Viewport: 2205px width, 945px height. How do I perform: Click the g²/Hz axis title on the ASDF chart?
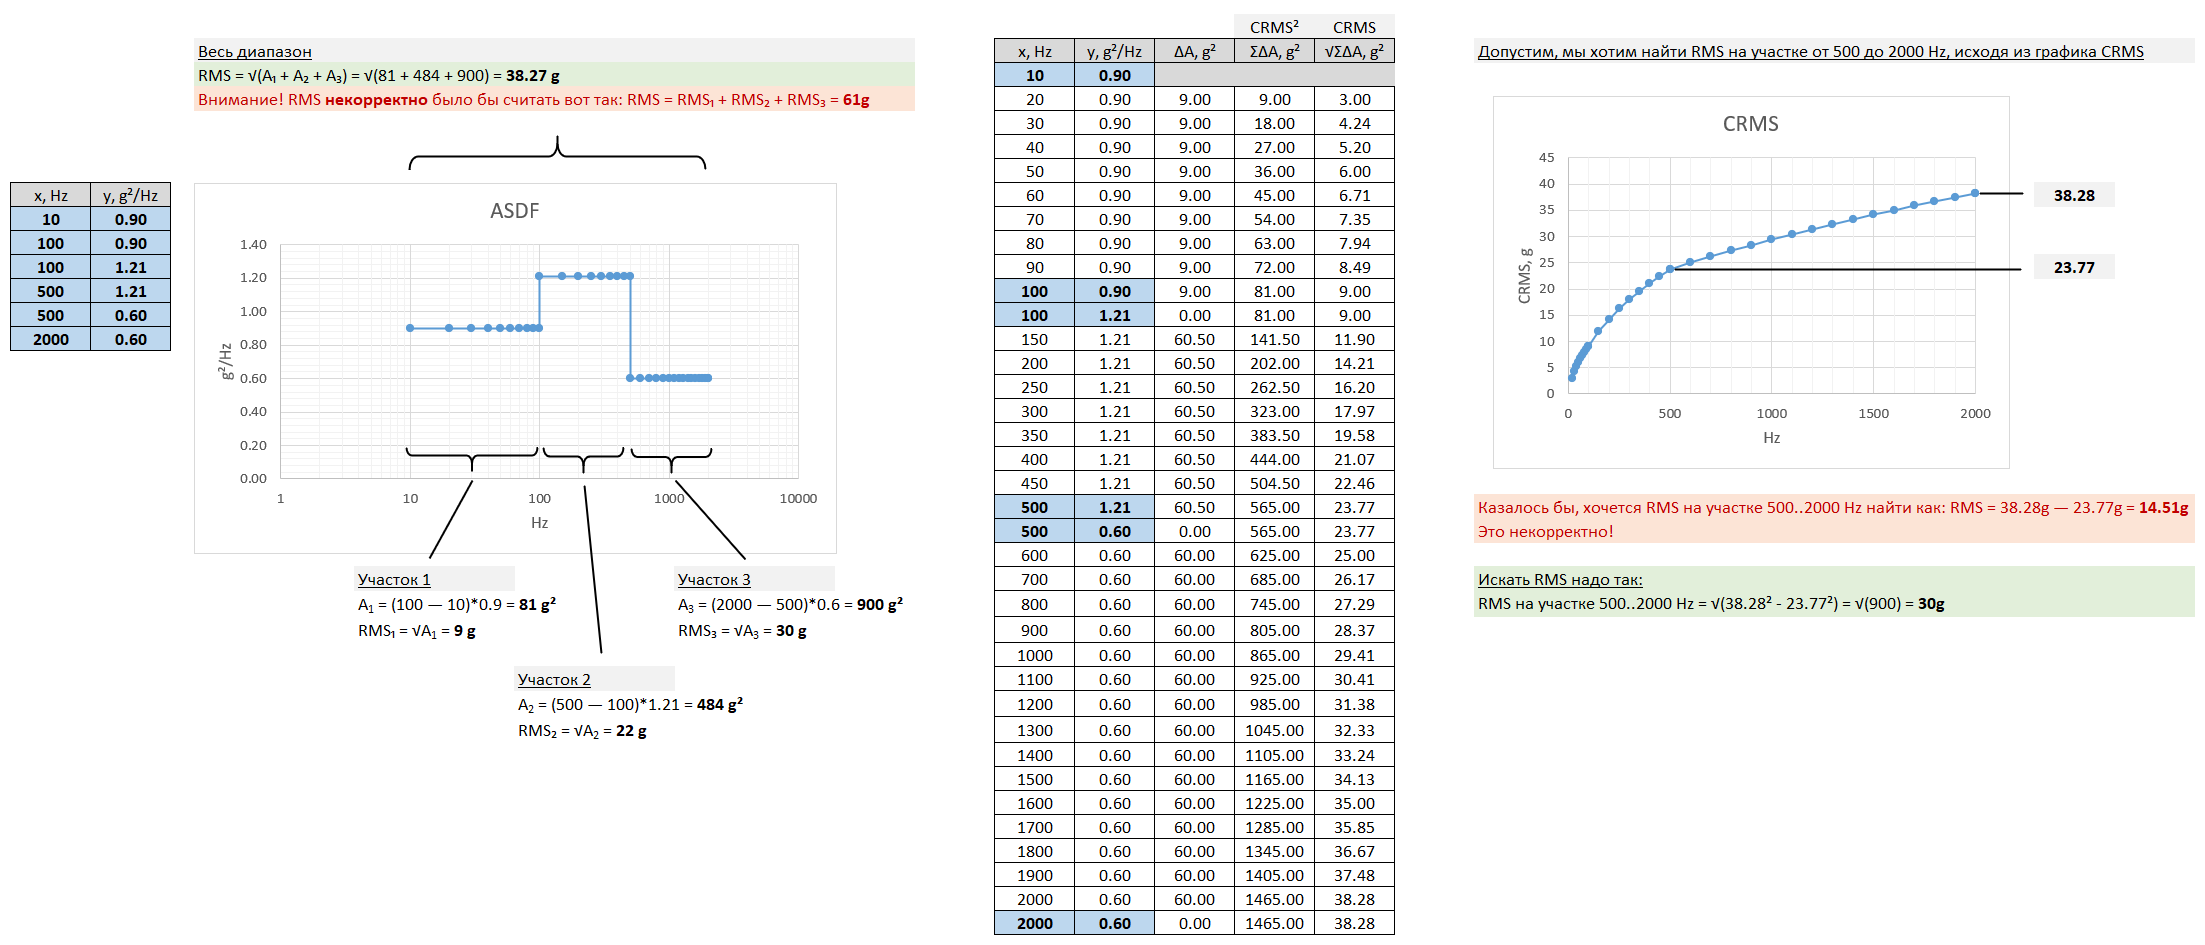pos(226,361)
